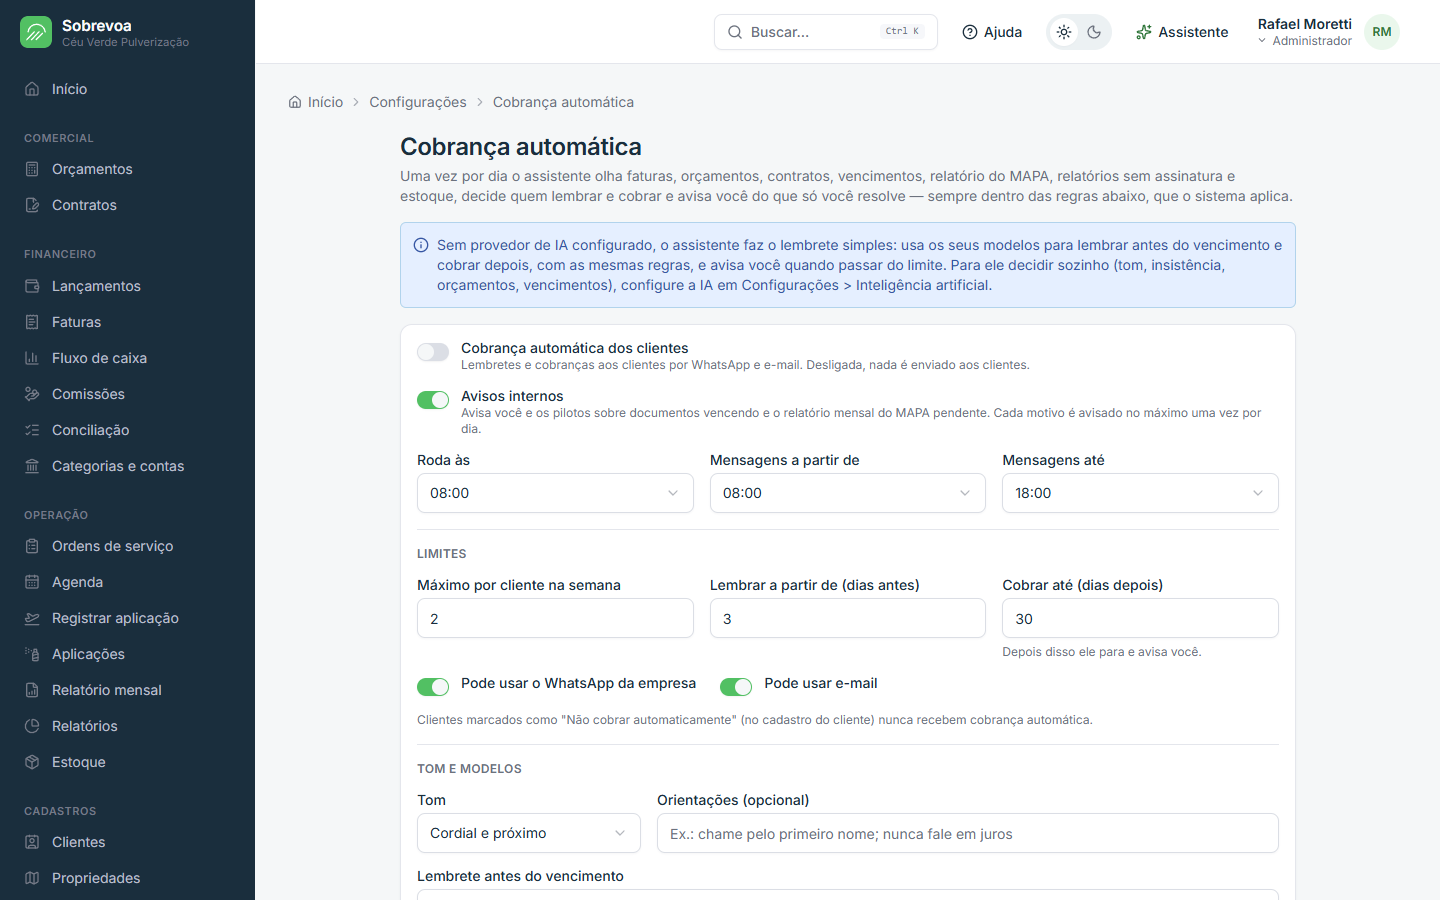Click the Cobrar até (dias depois) field

[x=1140, y=618]
